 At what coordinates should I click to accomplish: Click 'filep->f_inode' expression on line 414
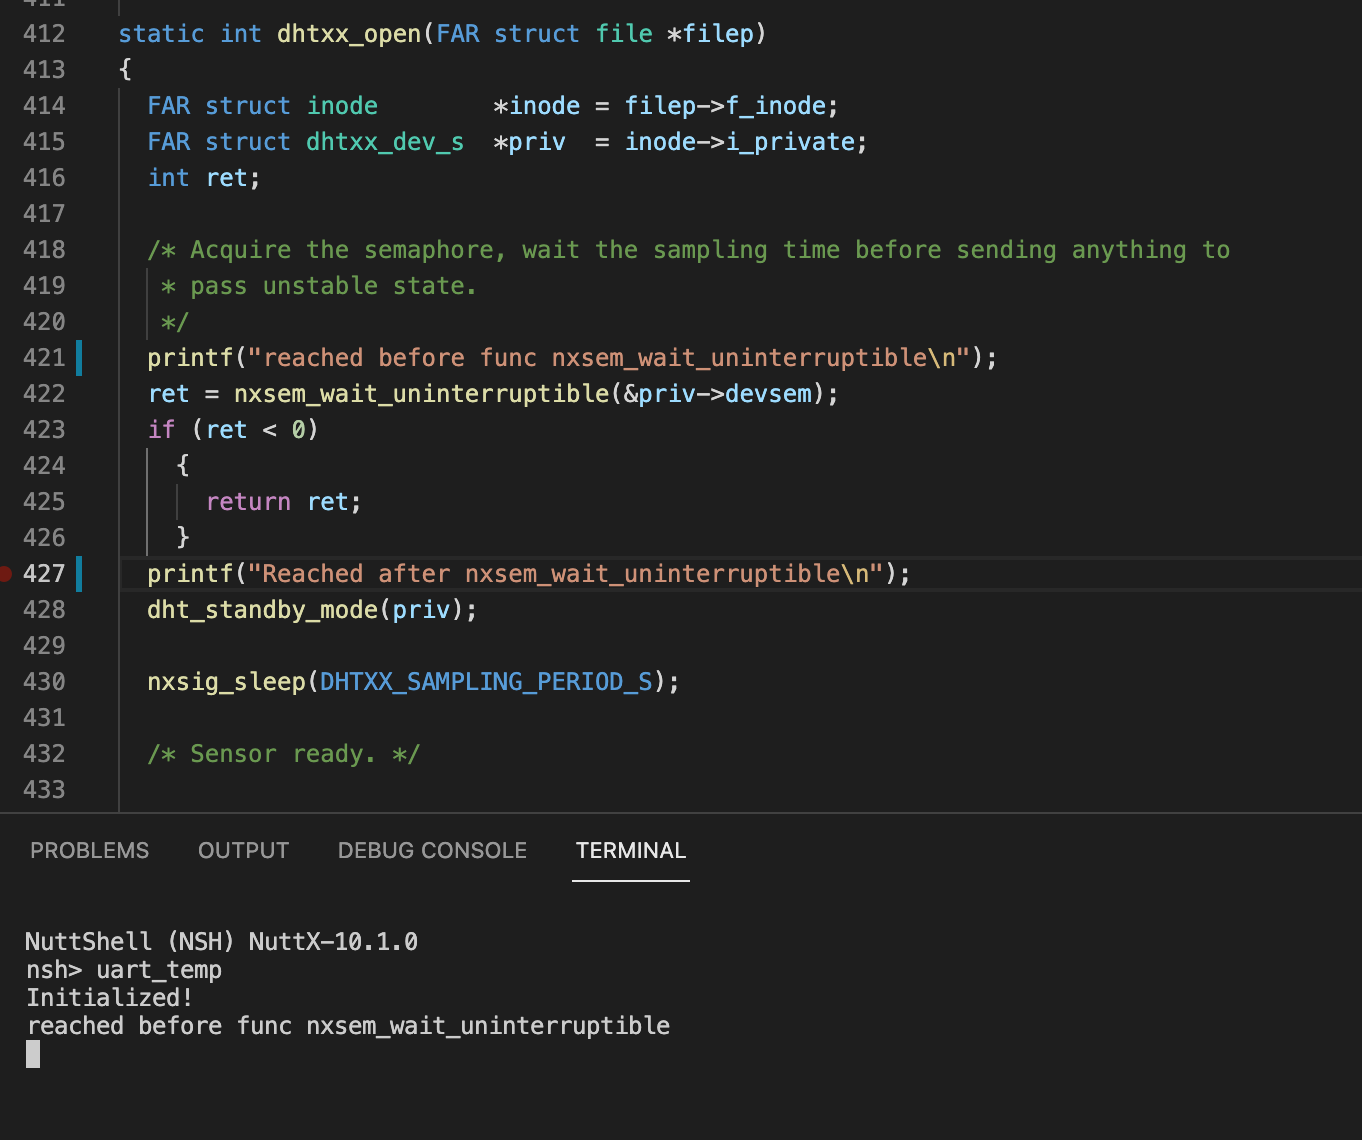pos(726,106)
